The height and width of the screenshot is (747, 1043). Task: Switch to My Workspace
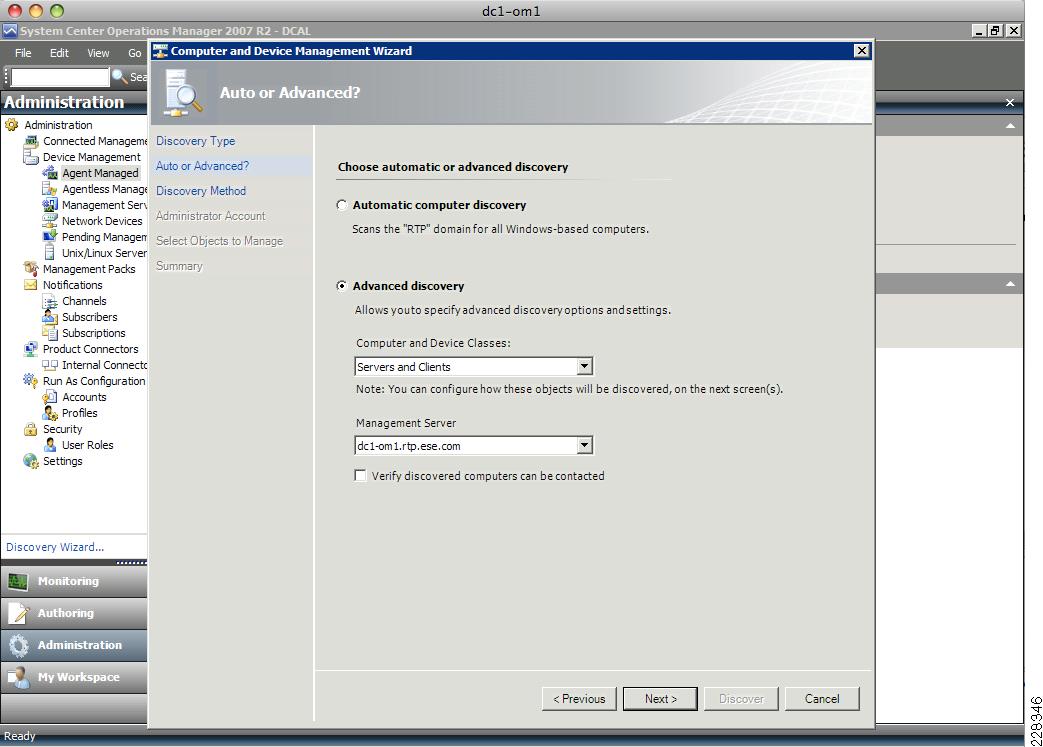[x=74, y=677]
